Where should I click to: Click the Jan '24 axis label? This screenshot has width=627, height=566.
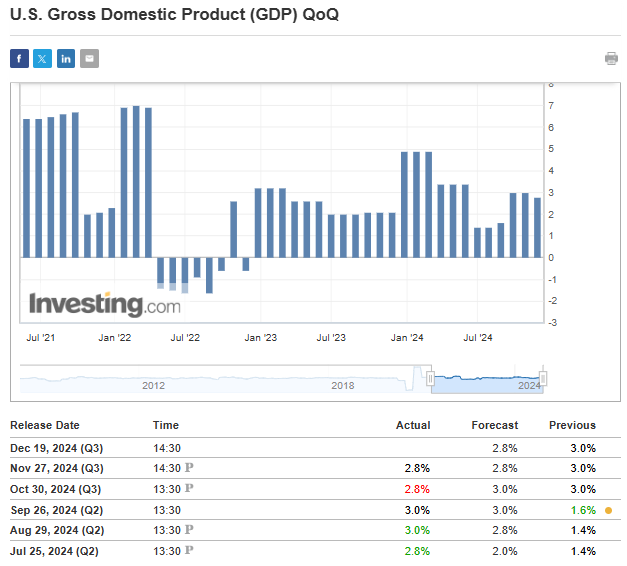pos(407,338)
